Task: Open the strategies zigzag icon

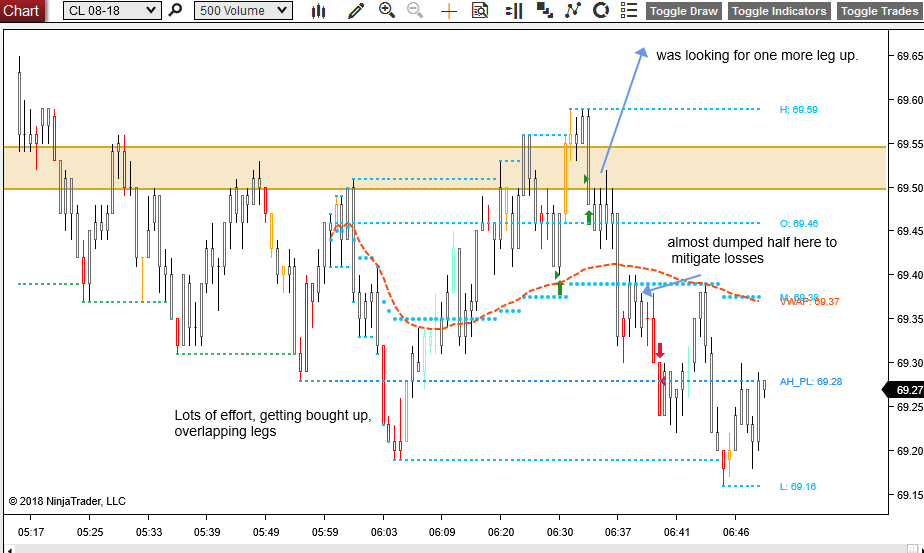Action: click(573, 10)
